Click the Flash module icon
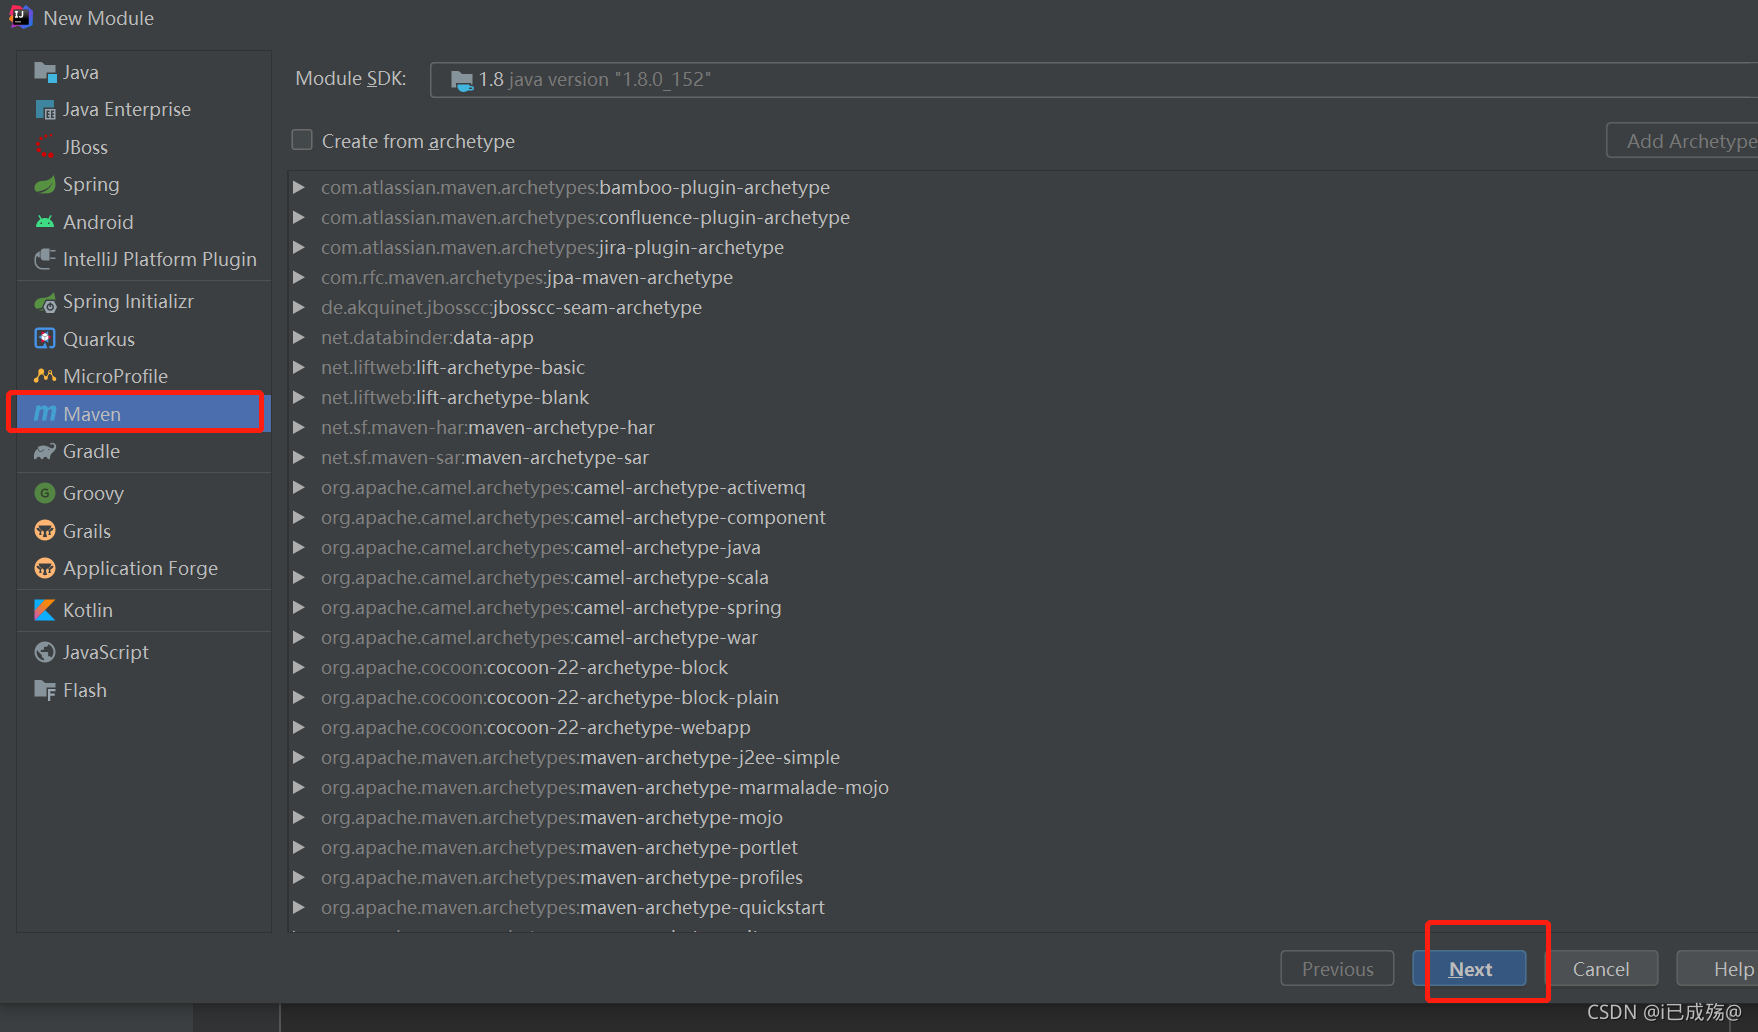1758x1032 pixels. click(x=45, y=690)
